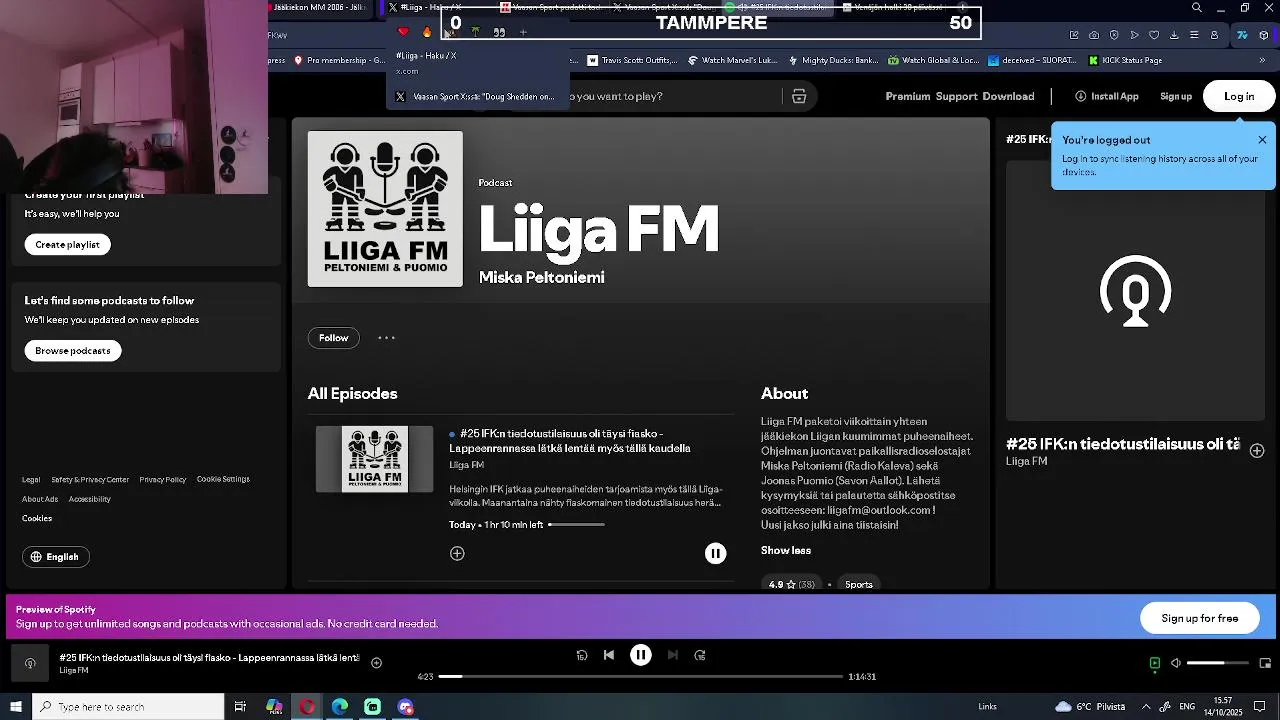Viewport: 1280px width, 720px height.
Task: Open the miniplayer icon
Action: coord(1265,663)
